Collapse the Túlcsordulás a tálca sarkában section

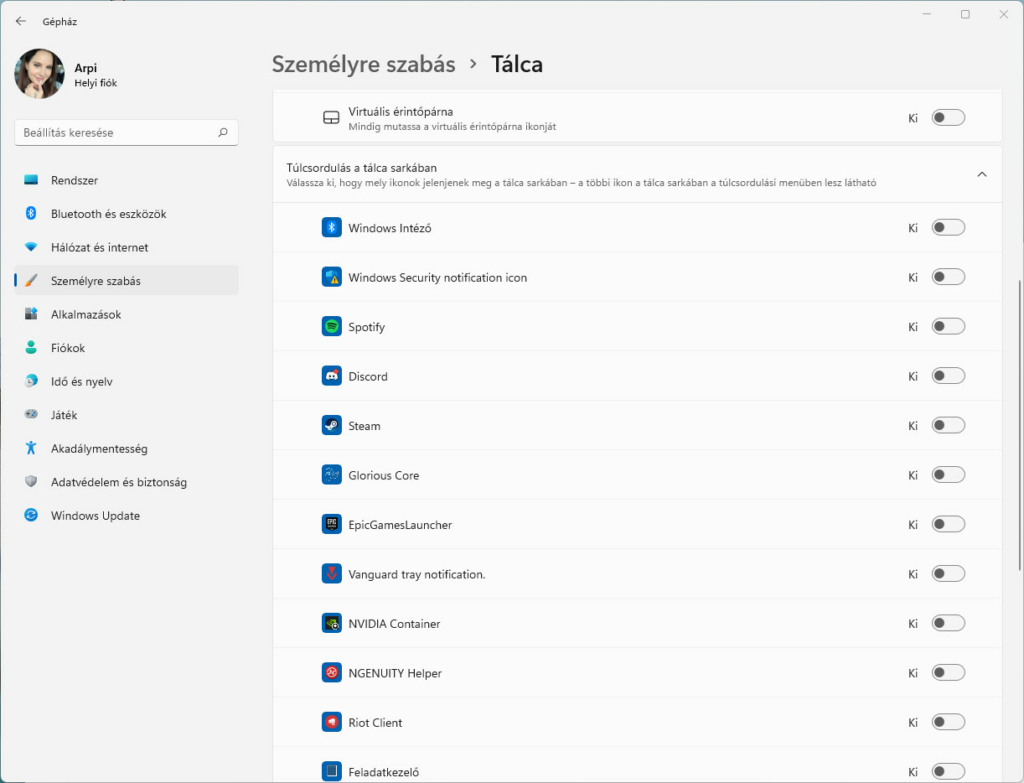click(x=981, y=174)
